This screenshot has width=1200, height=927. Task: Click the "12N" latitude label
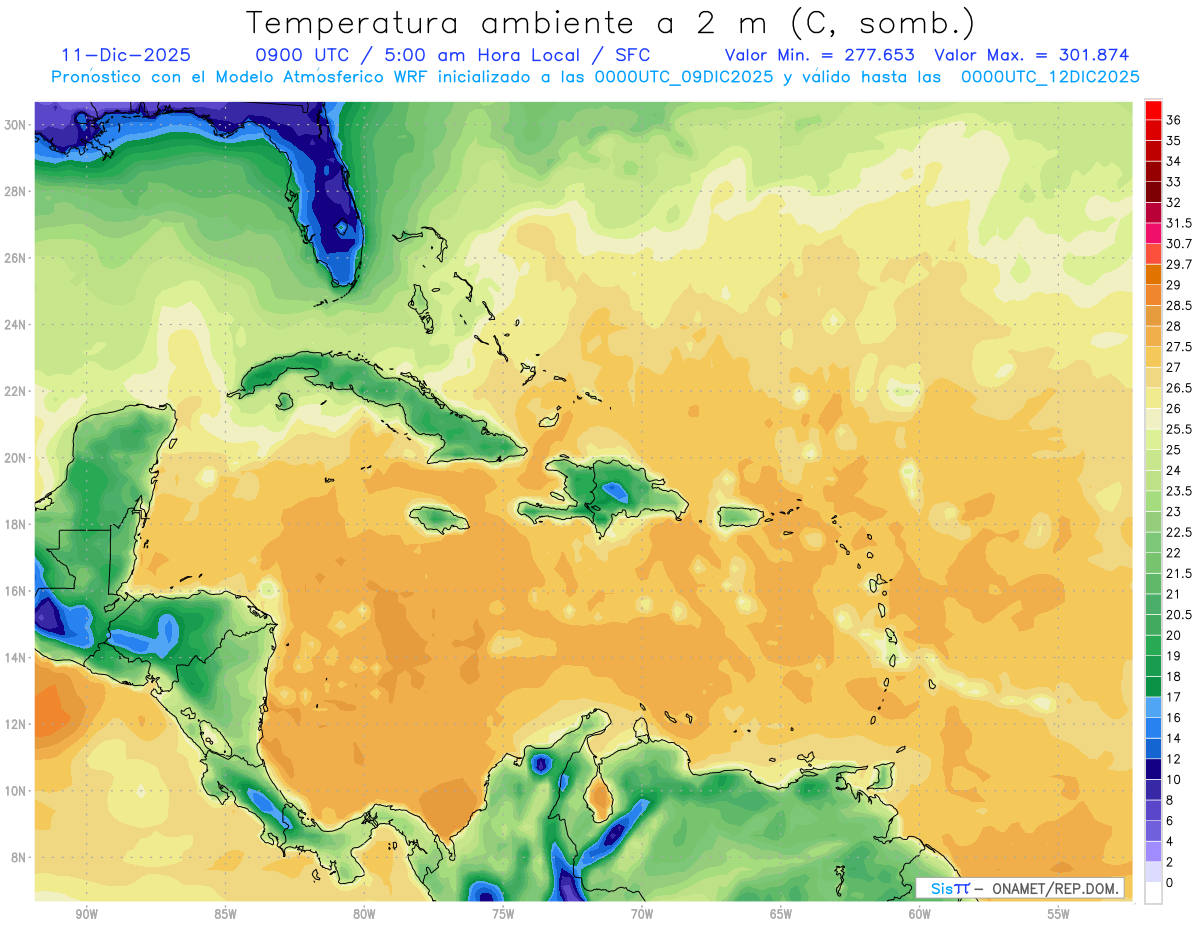15,724
